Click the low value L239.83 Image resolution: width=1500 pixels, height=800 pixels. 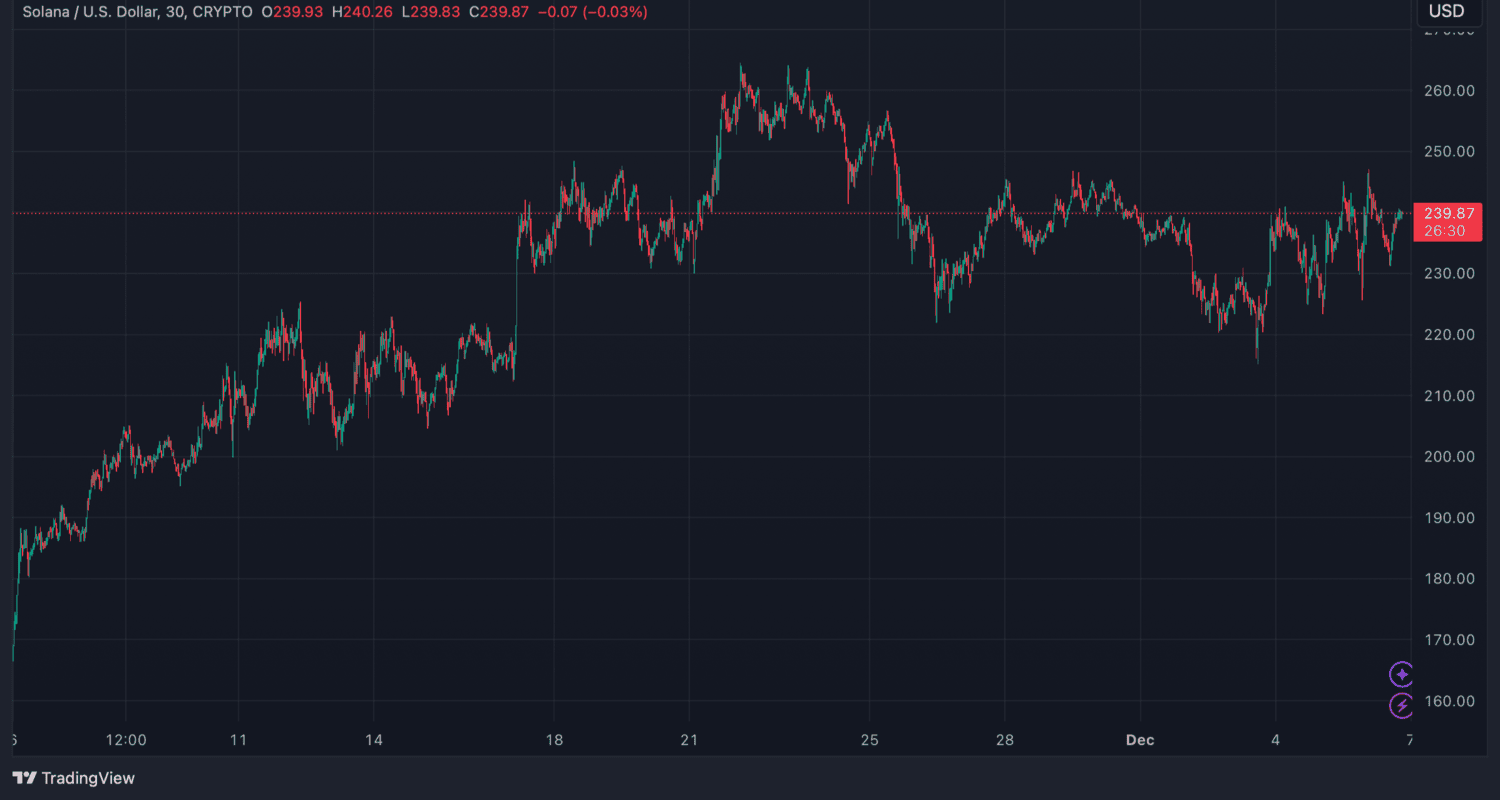(433, 12)
